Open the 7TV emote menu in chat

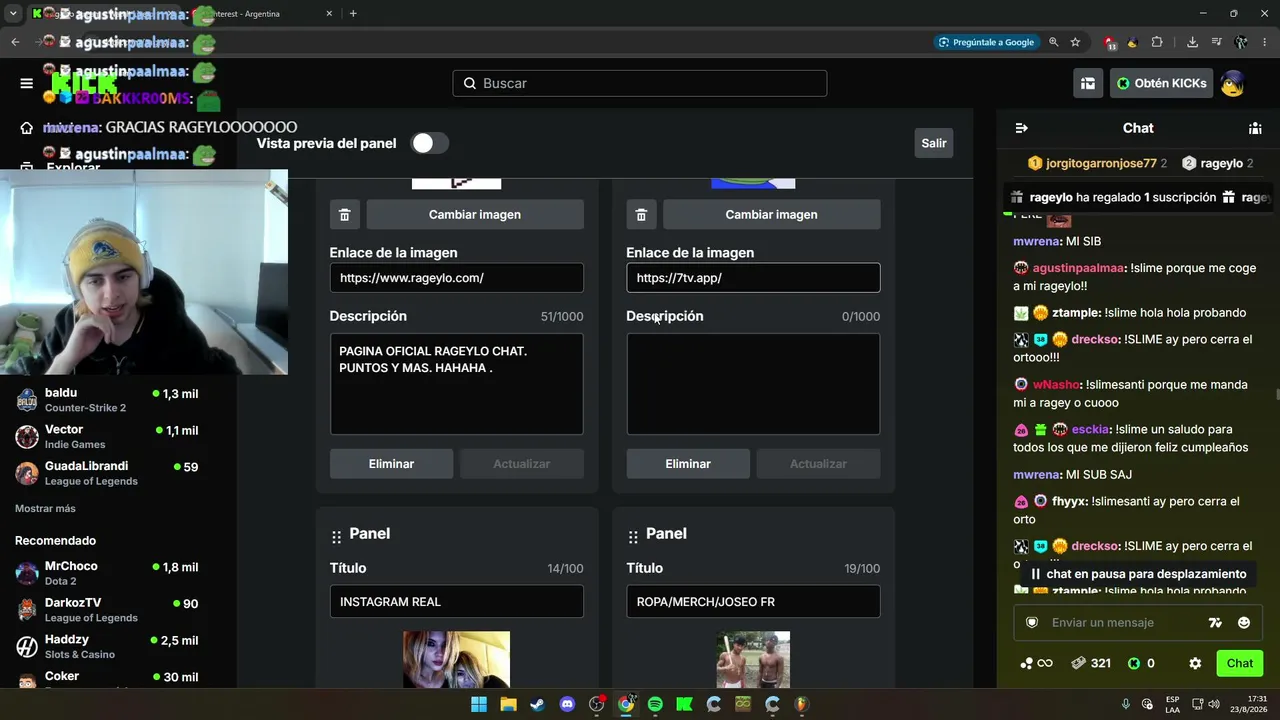tap(1215, 622)
